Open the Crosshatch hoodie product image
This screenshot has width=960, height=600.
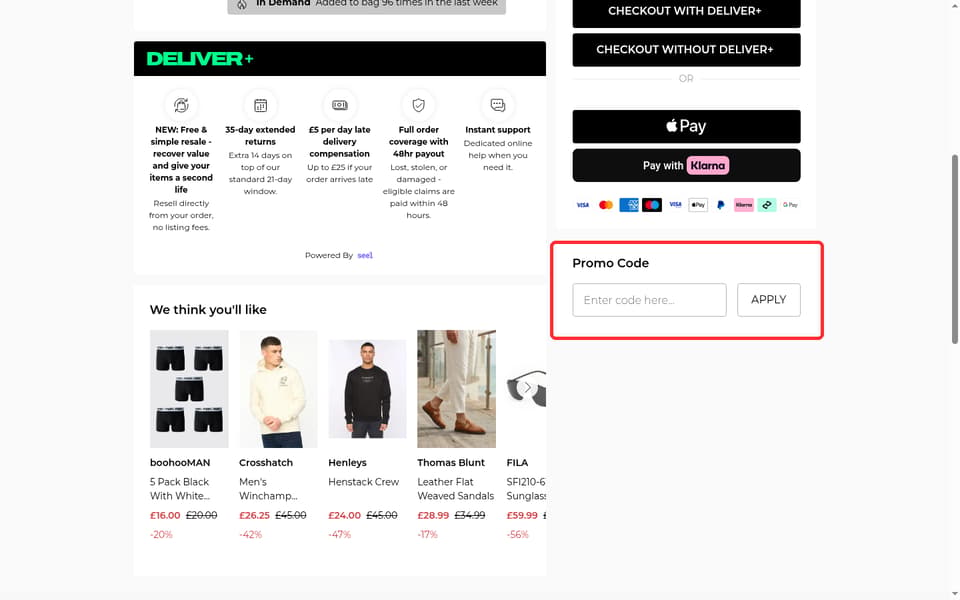(x=278, y=389)
